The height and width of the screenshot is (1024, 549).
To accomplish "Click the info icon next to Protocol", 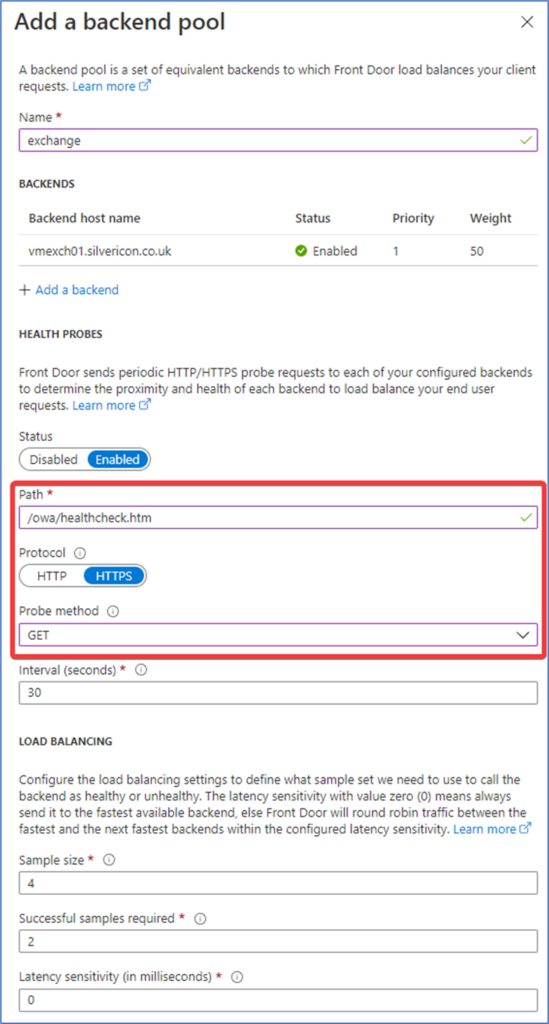I will [x=80, y=553].
